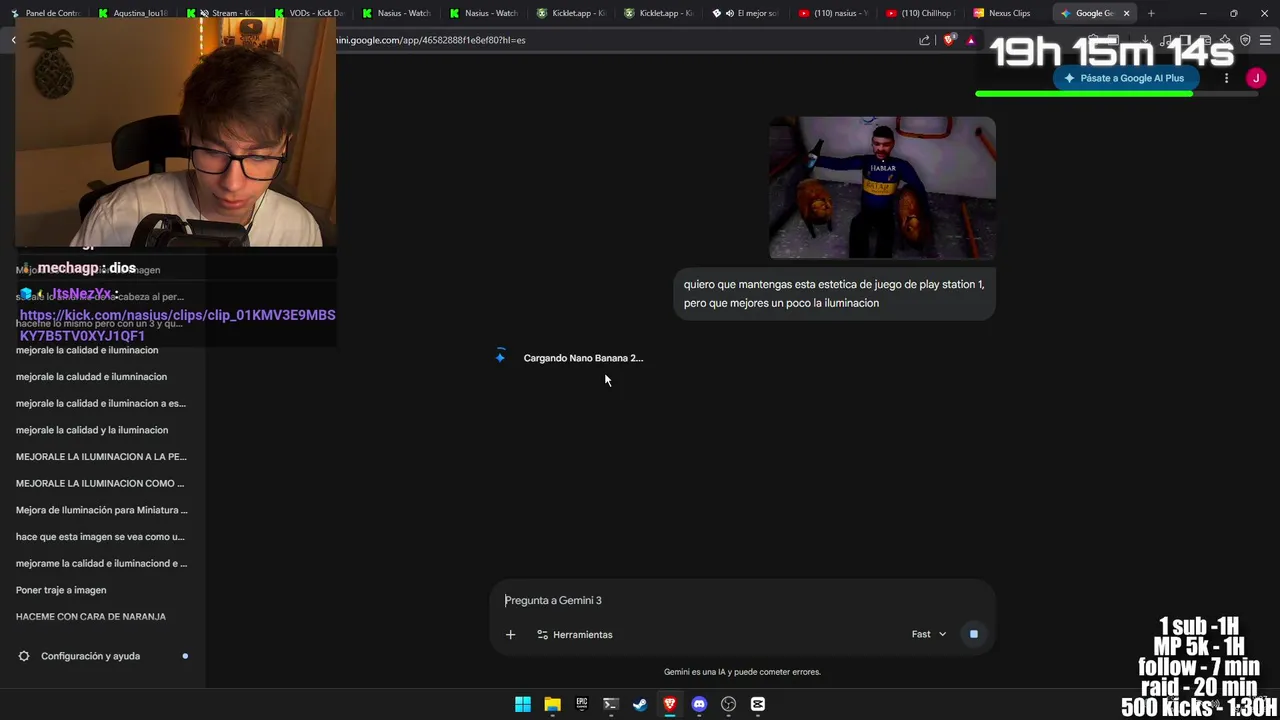Click the kick.com clip link in chat overlay
Image resolution: width=1280 pixels, height=720 pixels.
click(177, 325)
